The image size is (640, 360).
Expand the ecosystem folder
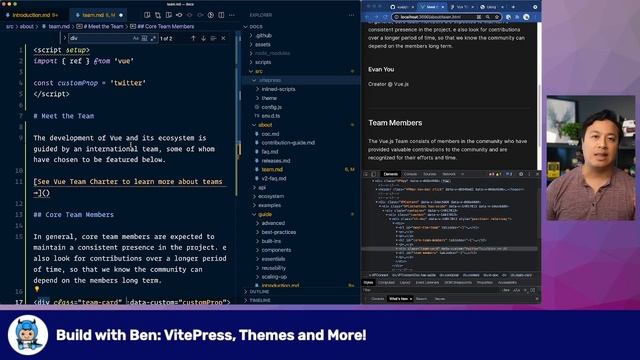(x=271, y=196)
